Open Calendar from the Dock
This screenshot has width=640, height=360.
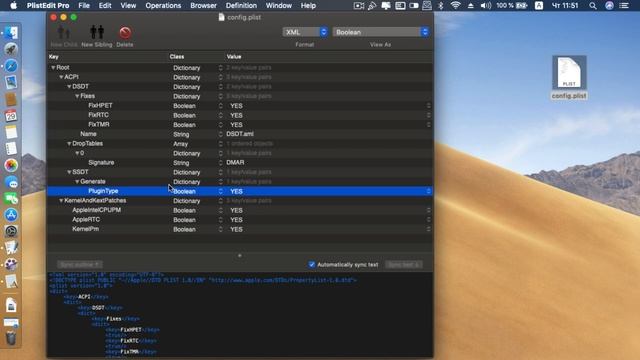pos(11,116)
